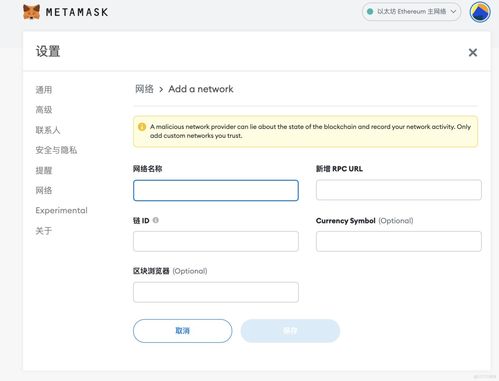Click the 新增 RPC URL input field
The image size is (499, 381).
pos(399,190)
